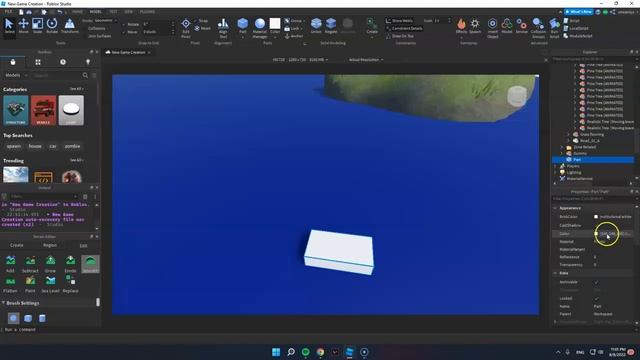Toggle the Collisions option
Screen dimensions: 640x360
click(x=97, y=28)
